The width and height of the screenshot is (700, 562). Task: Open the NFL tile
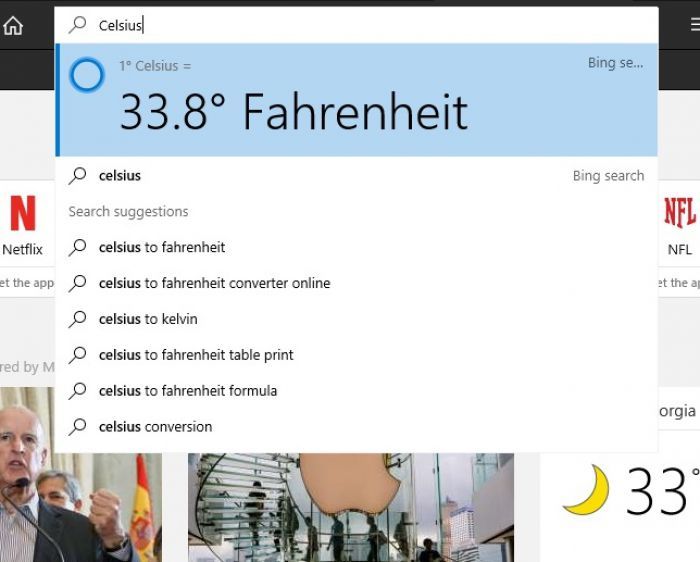coord(679,225)
